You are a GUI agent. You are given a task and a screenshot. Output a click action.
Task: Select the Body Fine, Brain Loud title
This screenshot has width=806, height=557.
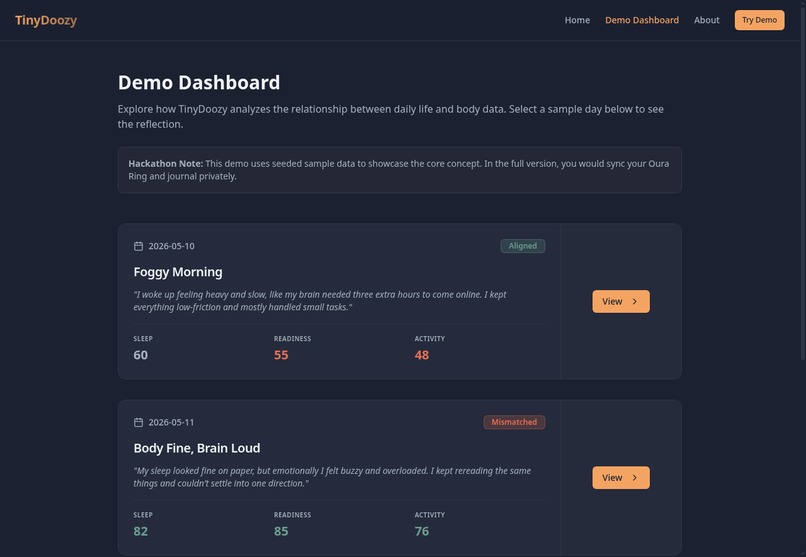[x=197, y=448]
